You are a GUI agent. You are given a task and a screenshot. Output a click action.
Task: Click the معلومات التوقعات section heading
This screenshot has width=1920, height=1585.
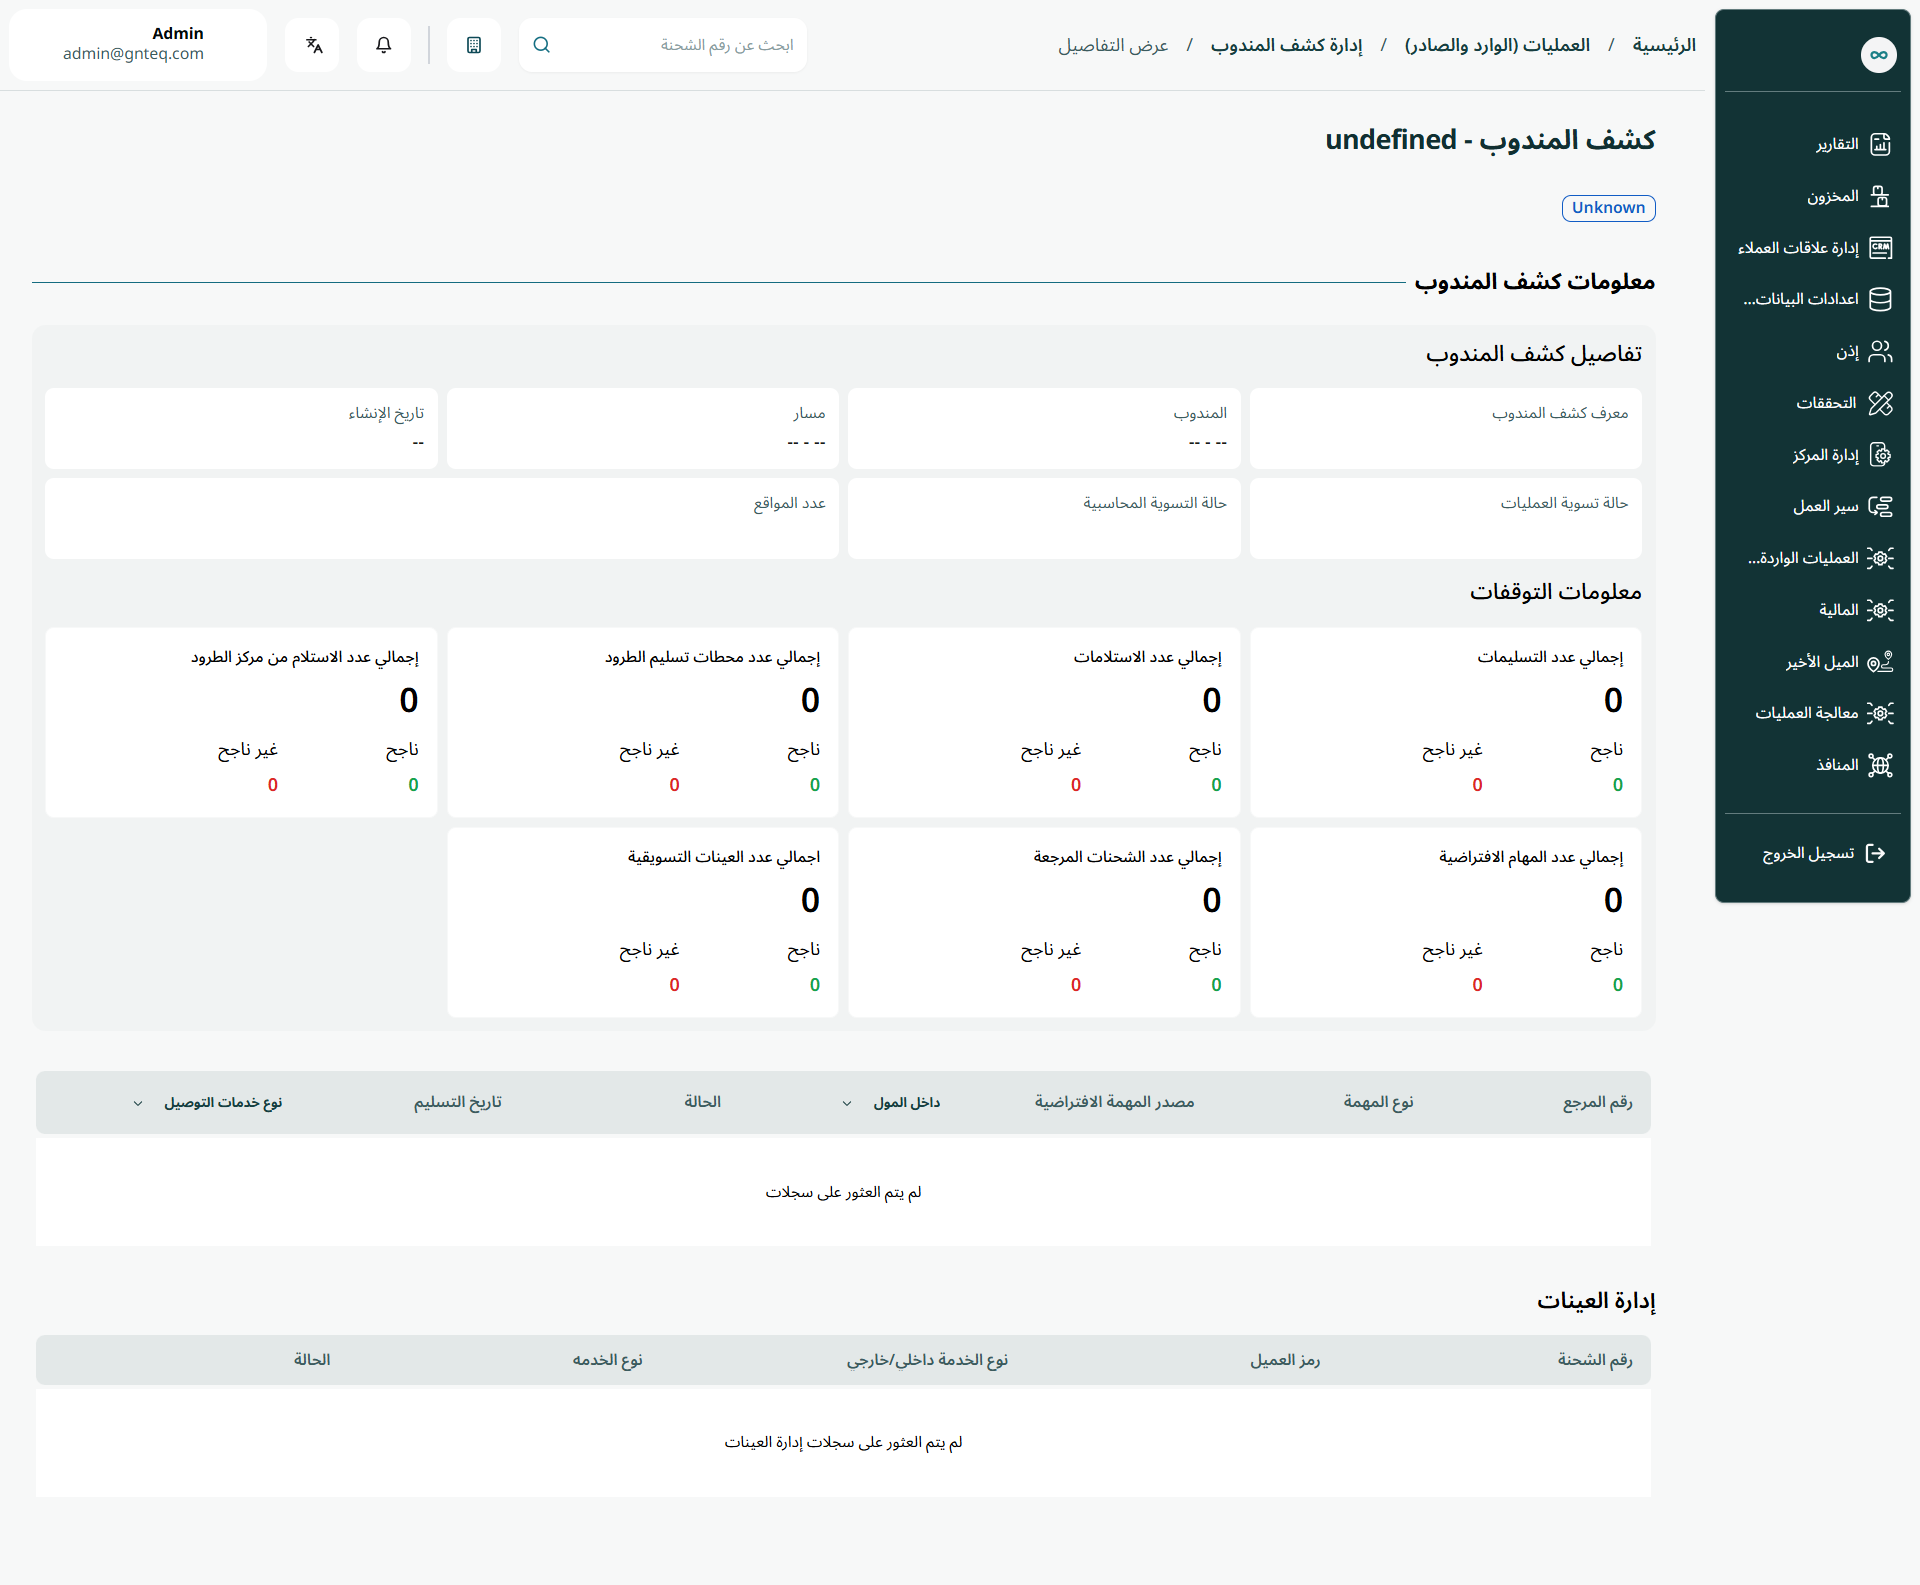tap(1555, 592)
